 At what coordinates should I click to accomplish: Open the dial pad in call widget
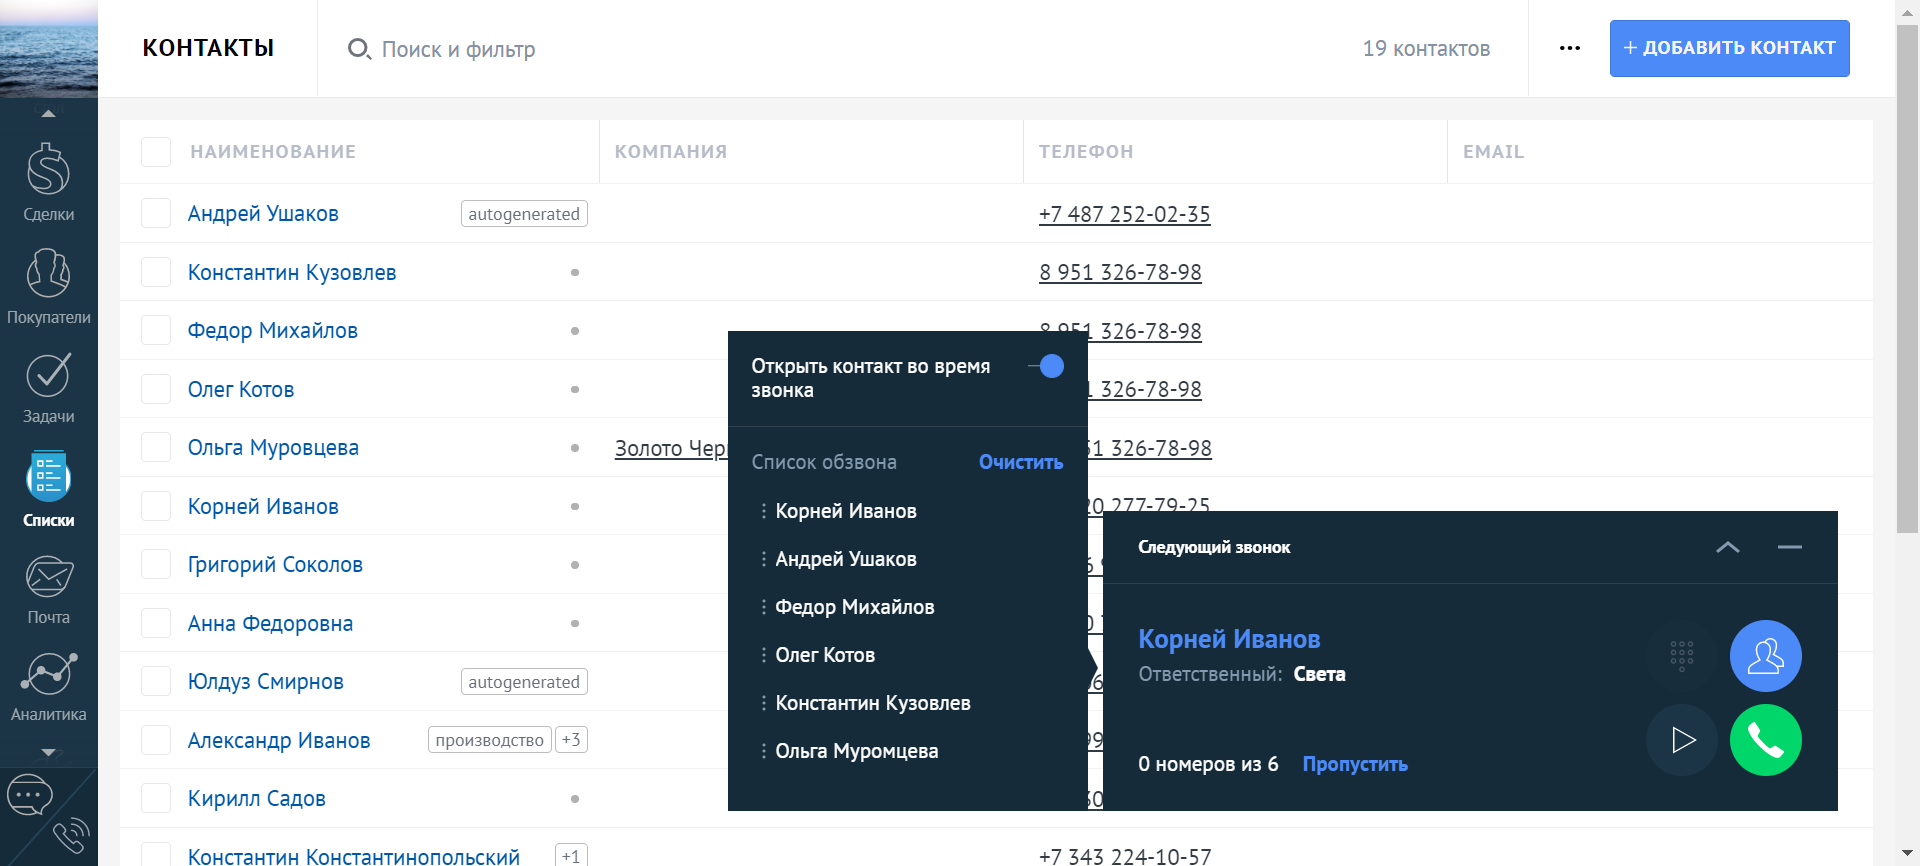(x=1681, y=656)
